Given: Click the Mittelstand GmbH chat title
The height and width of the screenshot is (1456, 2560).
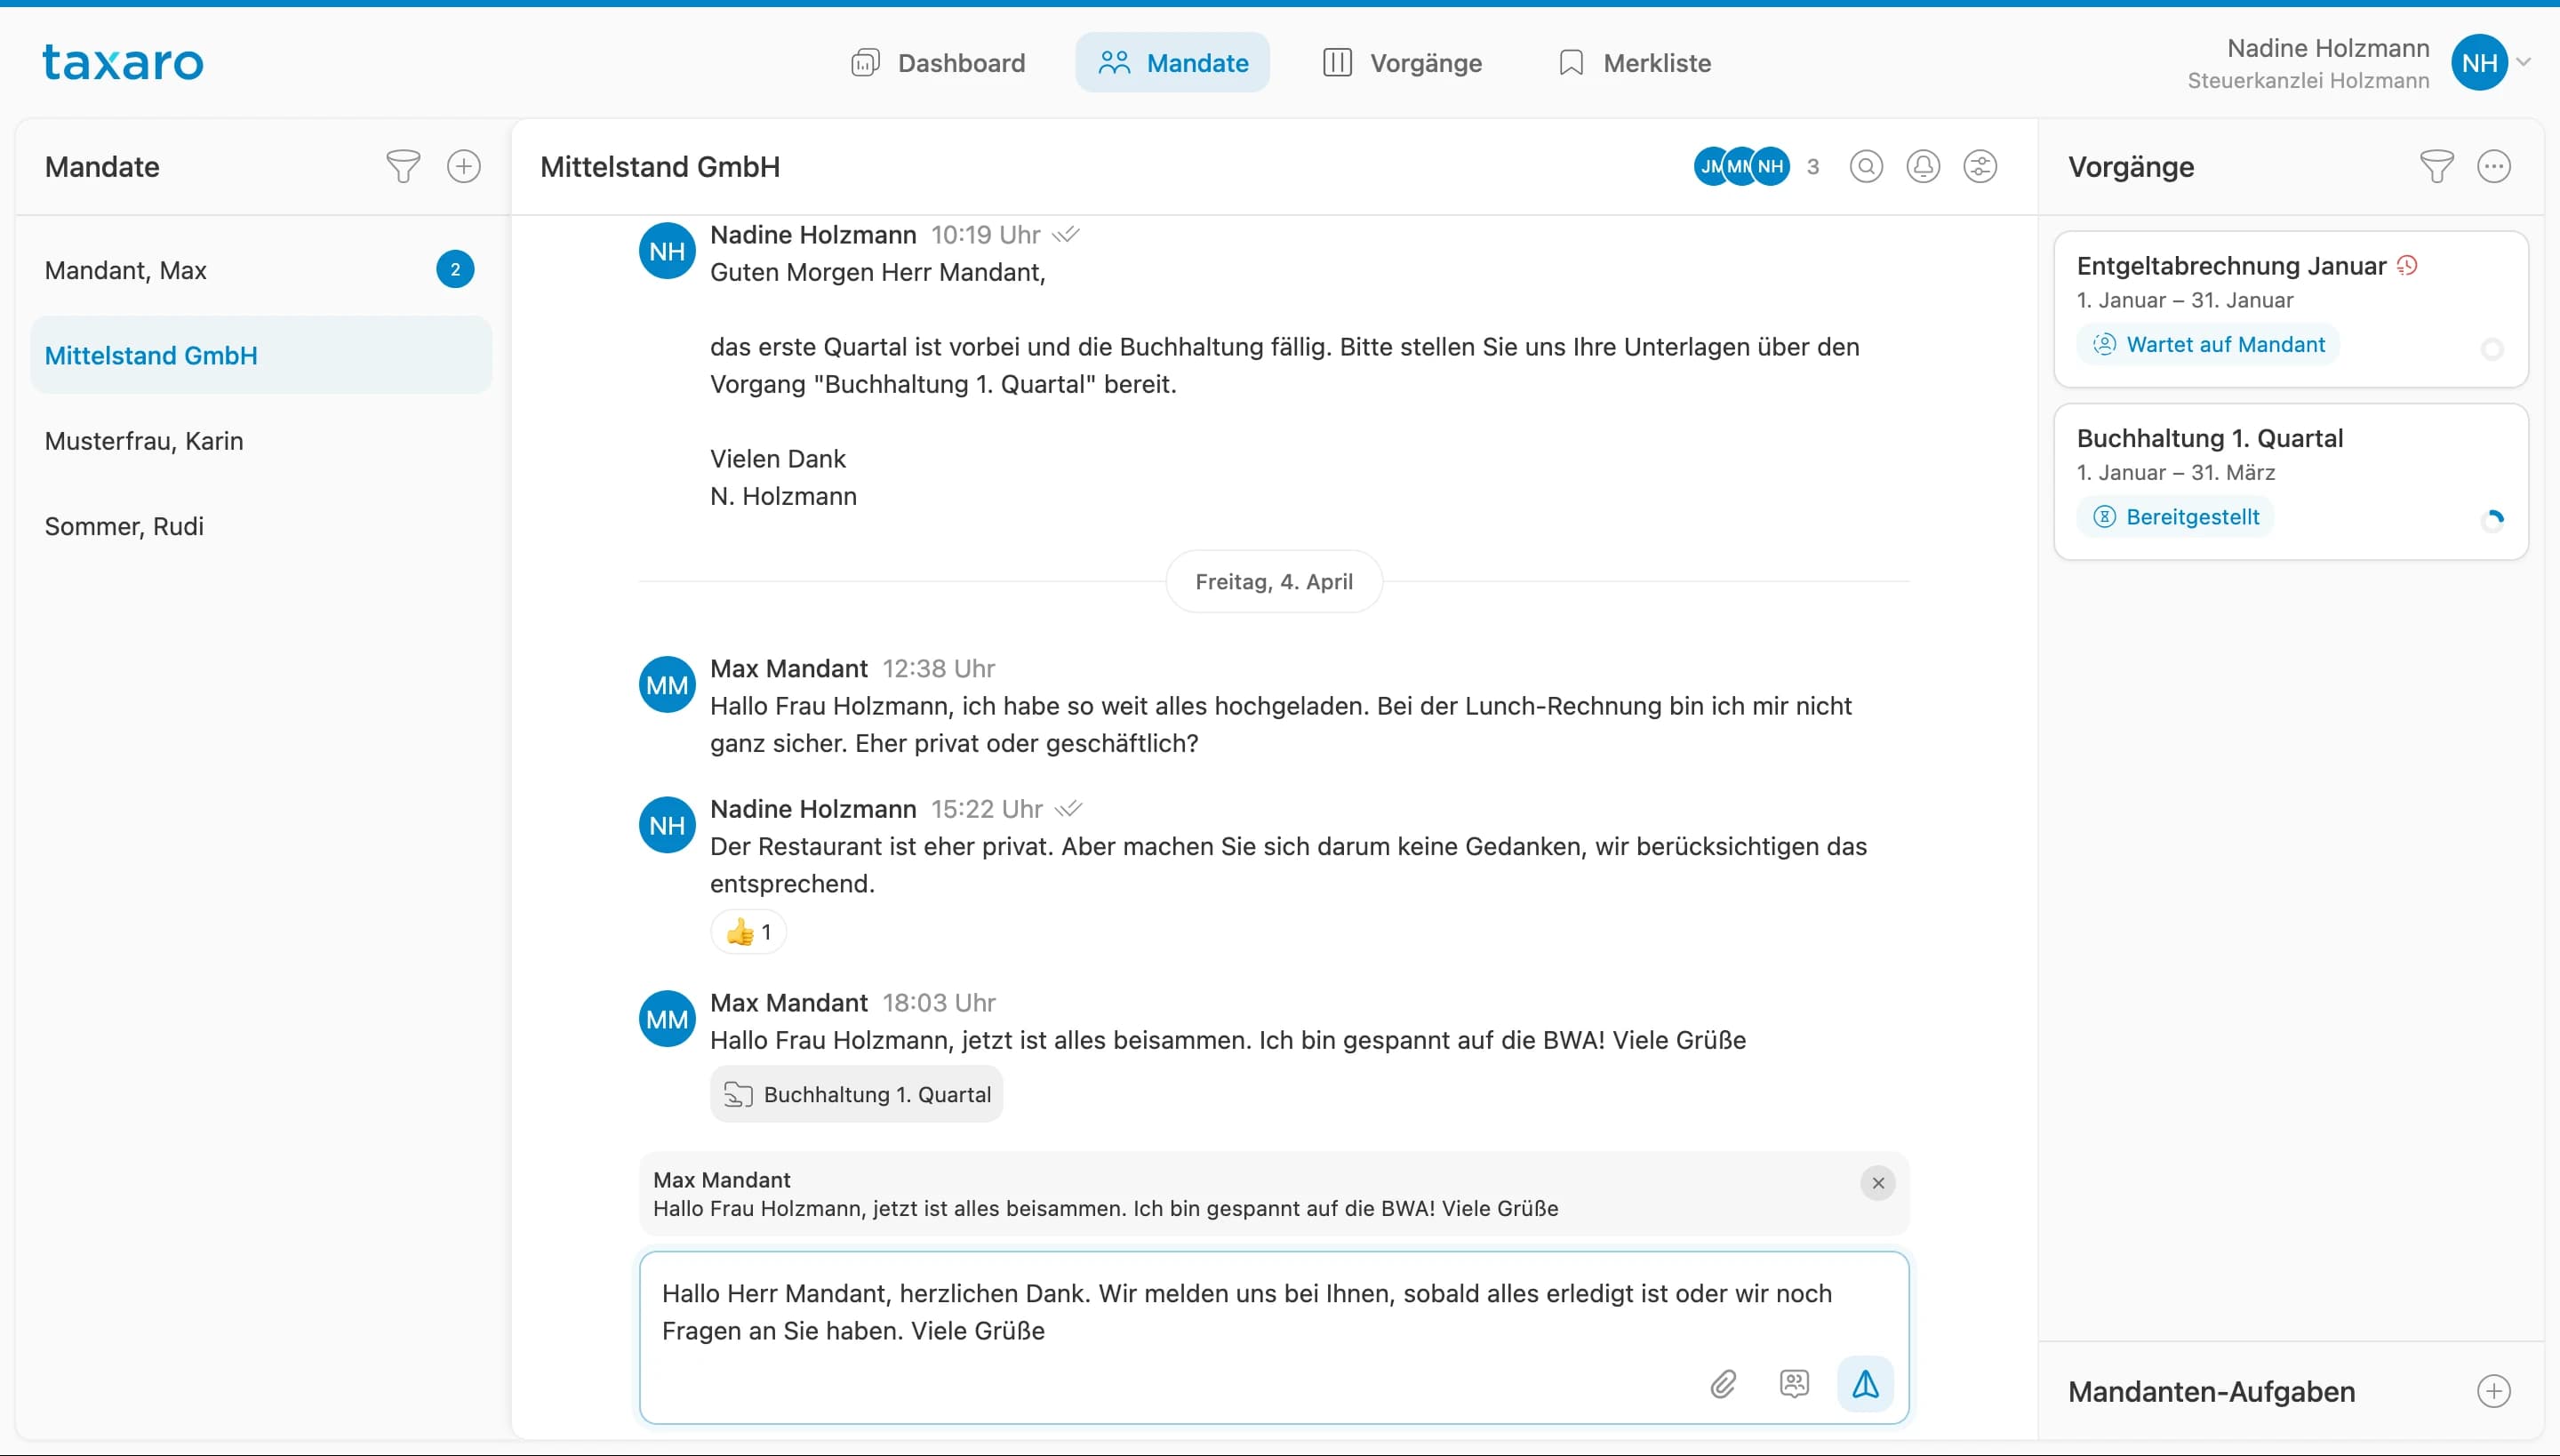Looking at the screenshot, I should (660, 167).
